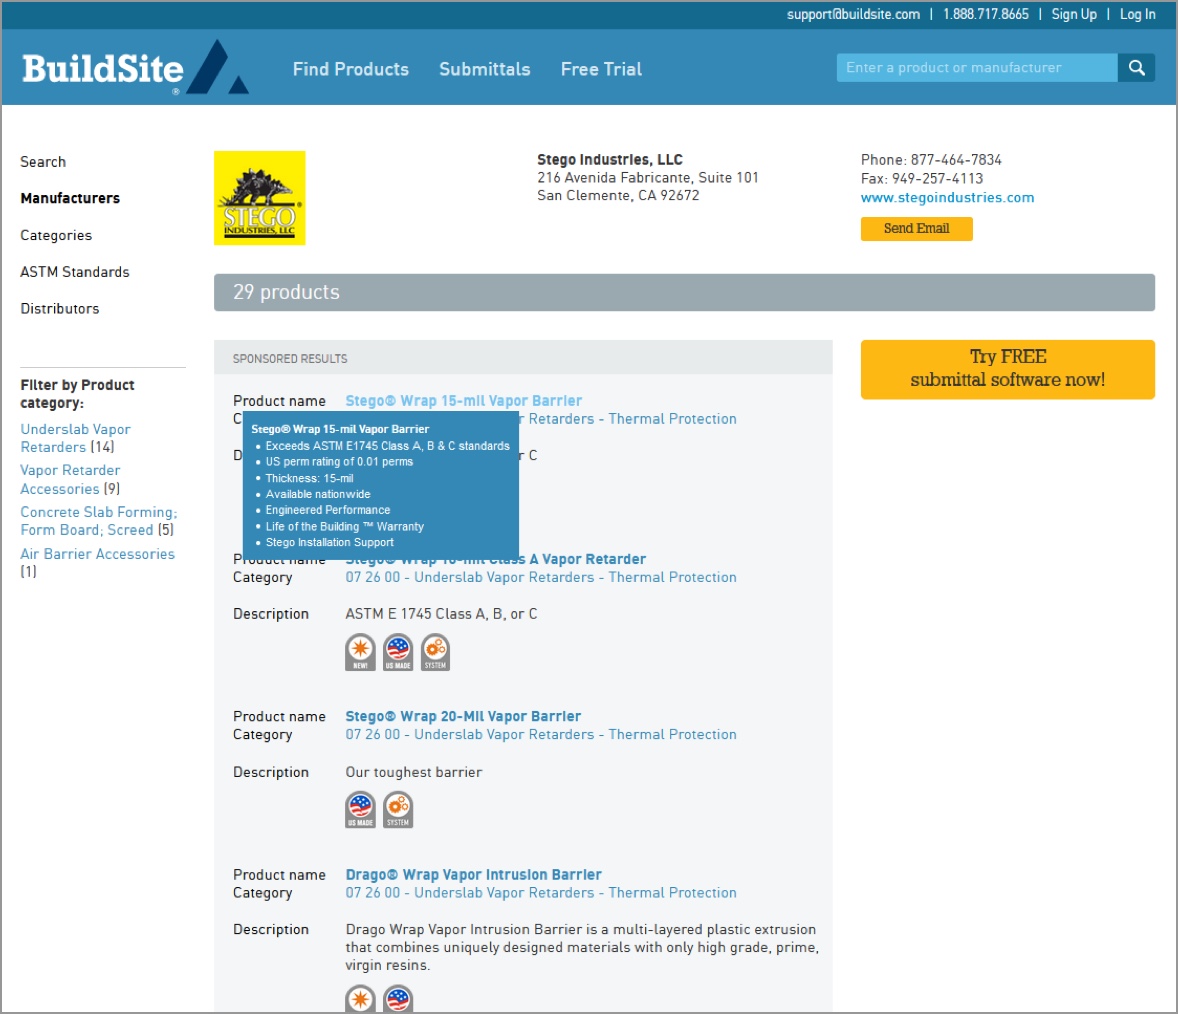
Task: Click category link under 20-Mil Vapor Barrier
Action: 541,735
